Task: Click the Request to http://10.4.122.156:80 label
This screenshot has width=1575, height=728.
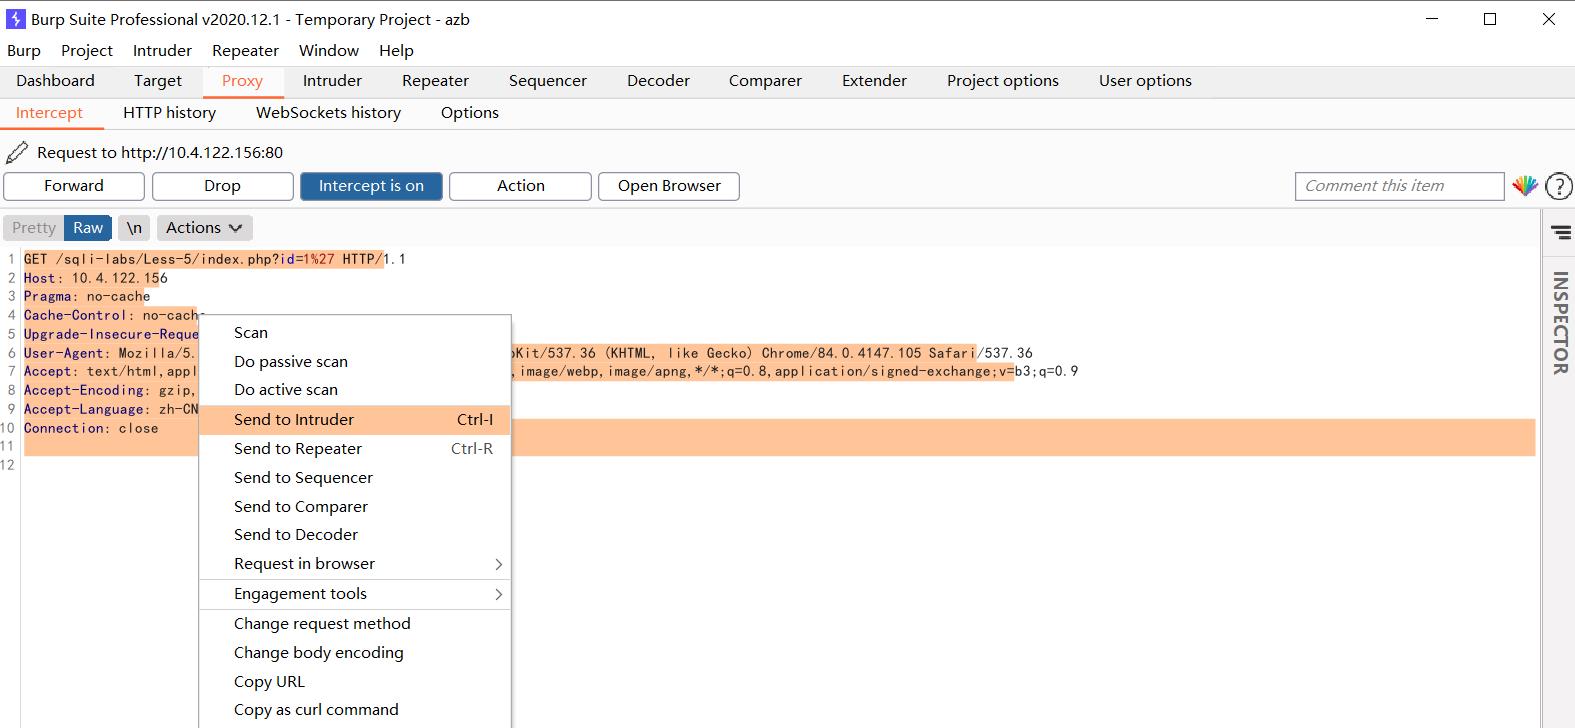Action: (x=160, y=153)
